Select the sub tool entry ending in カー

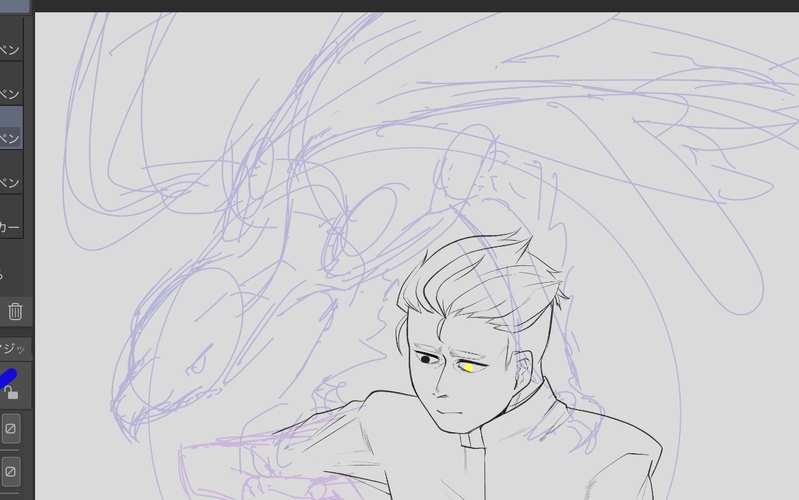point(11,217)
